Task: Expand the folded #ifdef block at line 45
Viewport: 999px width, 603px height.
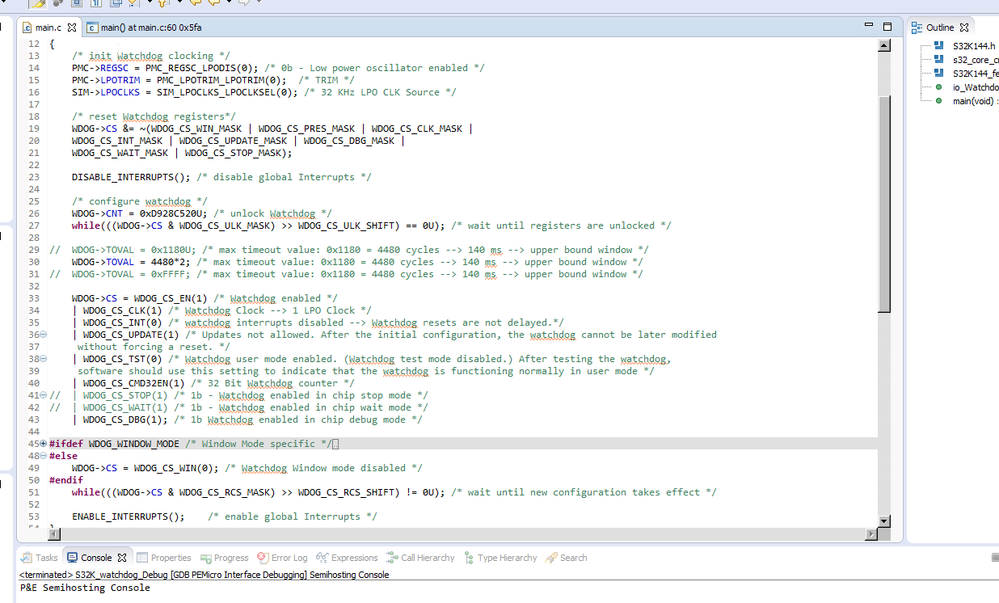Action: tap(43, 444)
